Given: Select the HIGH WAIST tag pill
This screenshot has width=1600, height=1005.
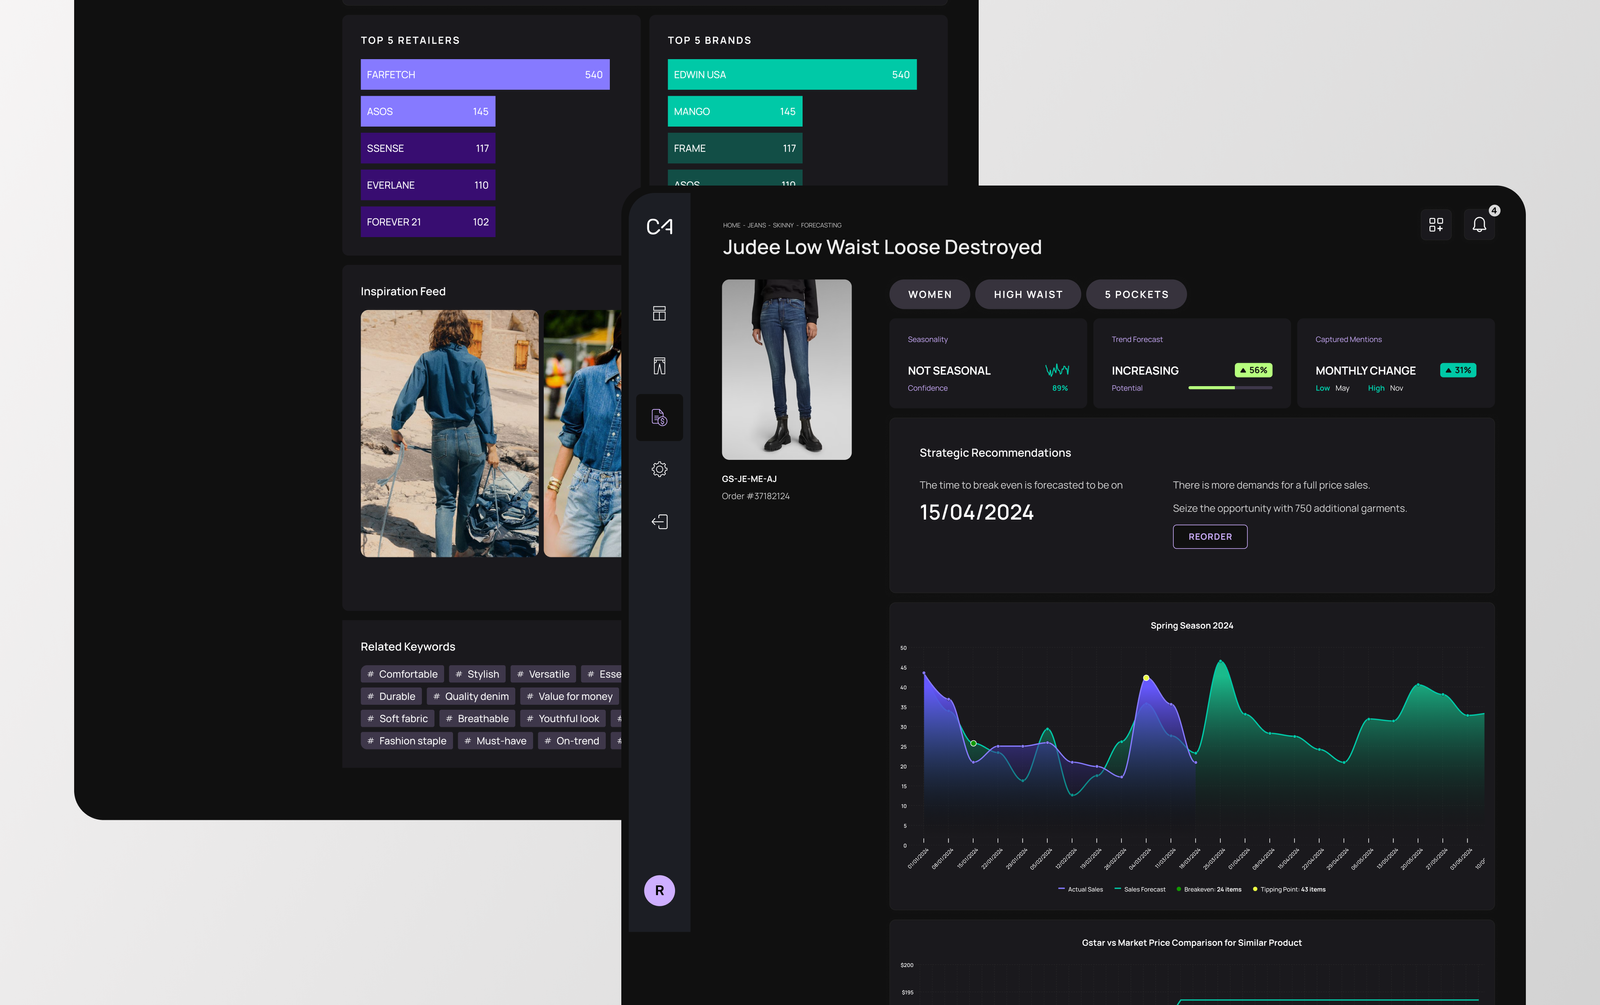Looking at the screenshot, I should pyautogui.click(x=1027, y=295).
